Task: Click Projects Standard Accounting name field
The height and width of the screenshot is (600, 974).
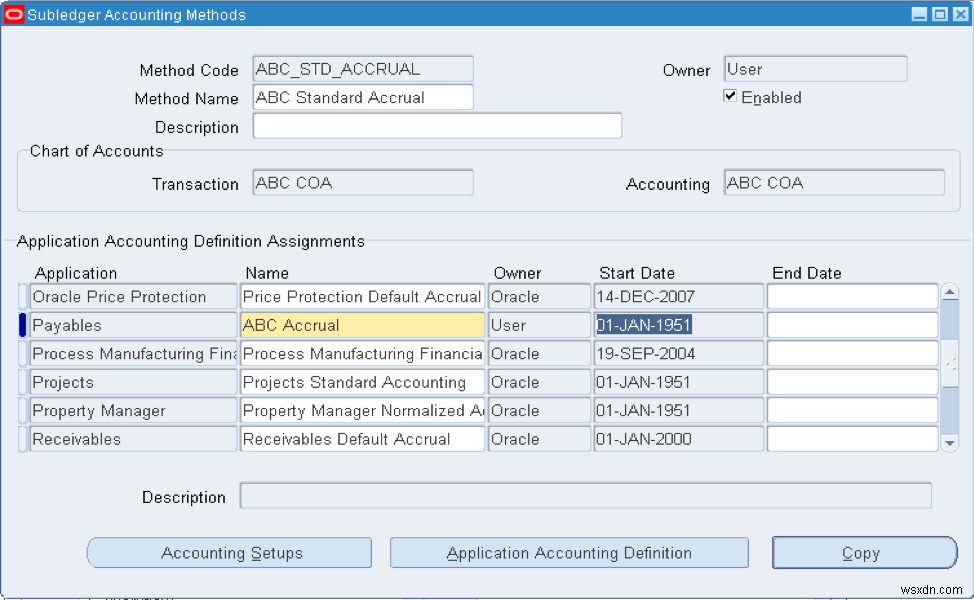Action: tap(362, 382)
